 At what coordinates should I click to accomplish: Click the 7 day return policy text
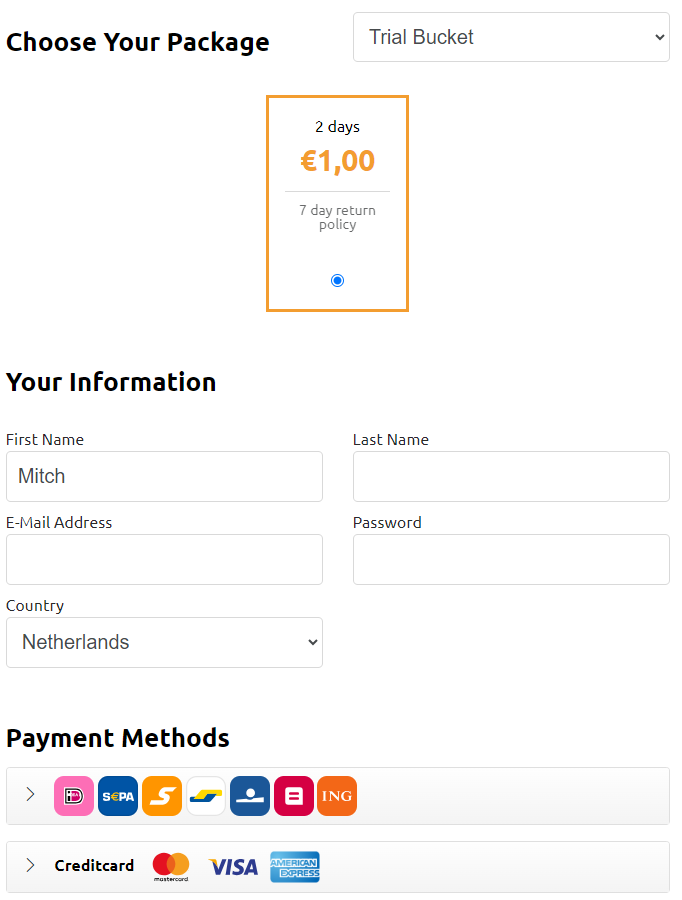(337, 217)
